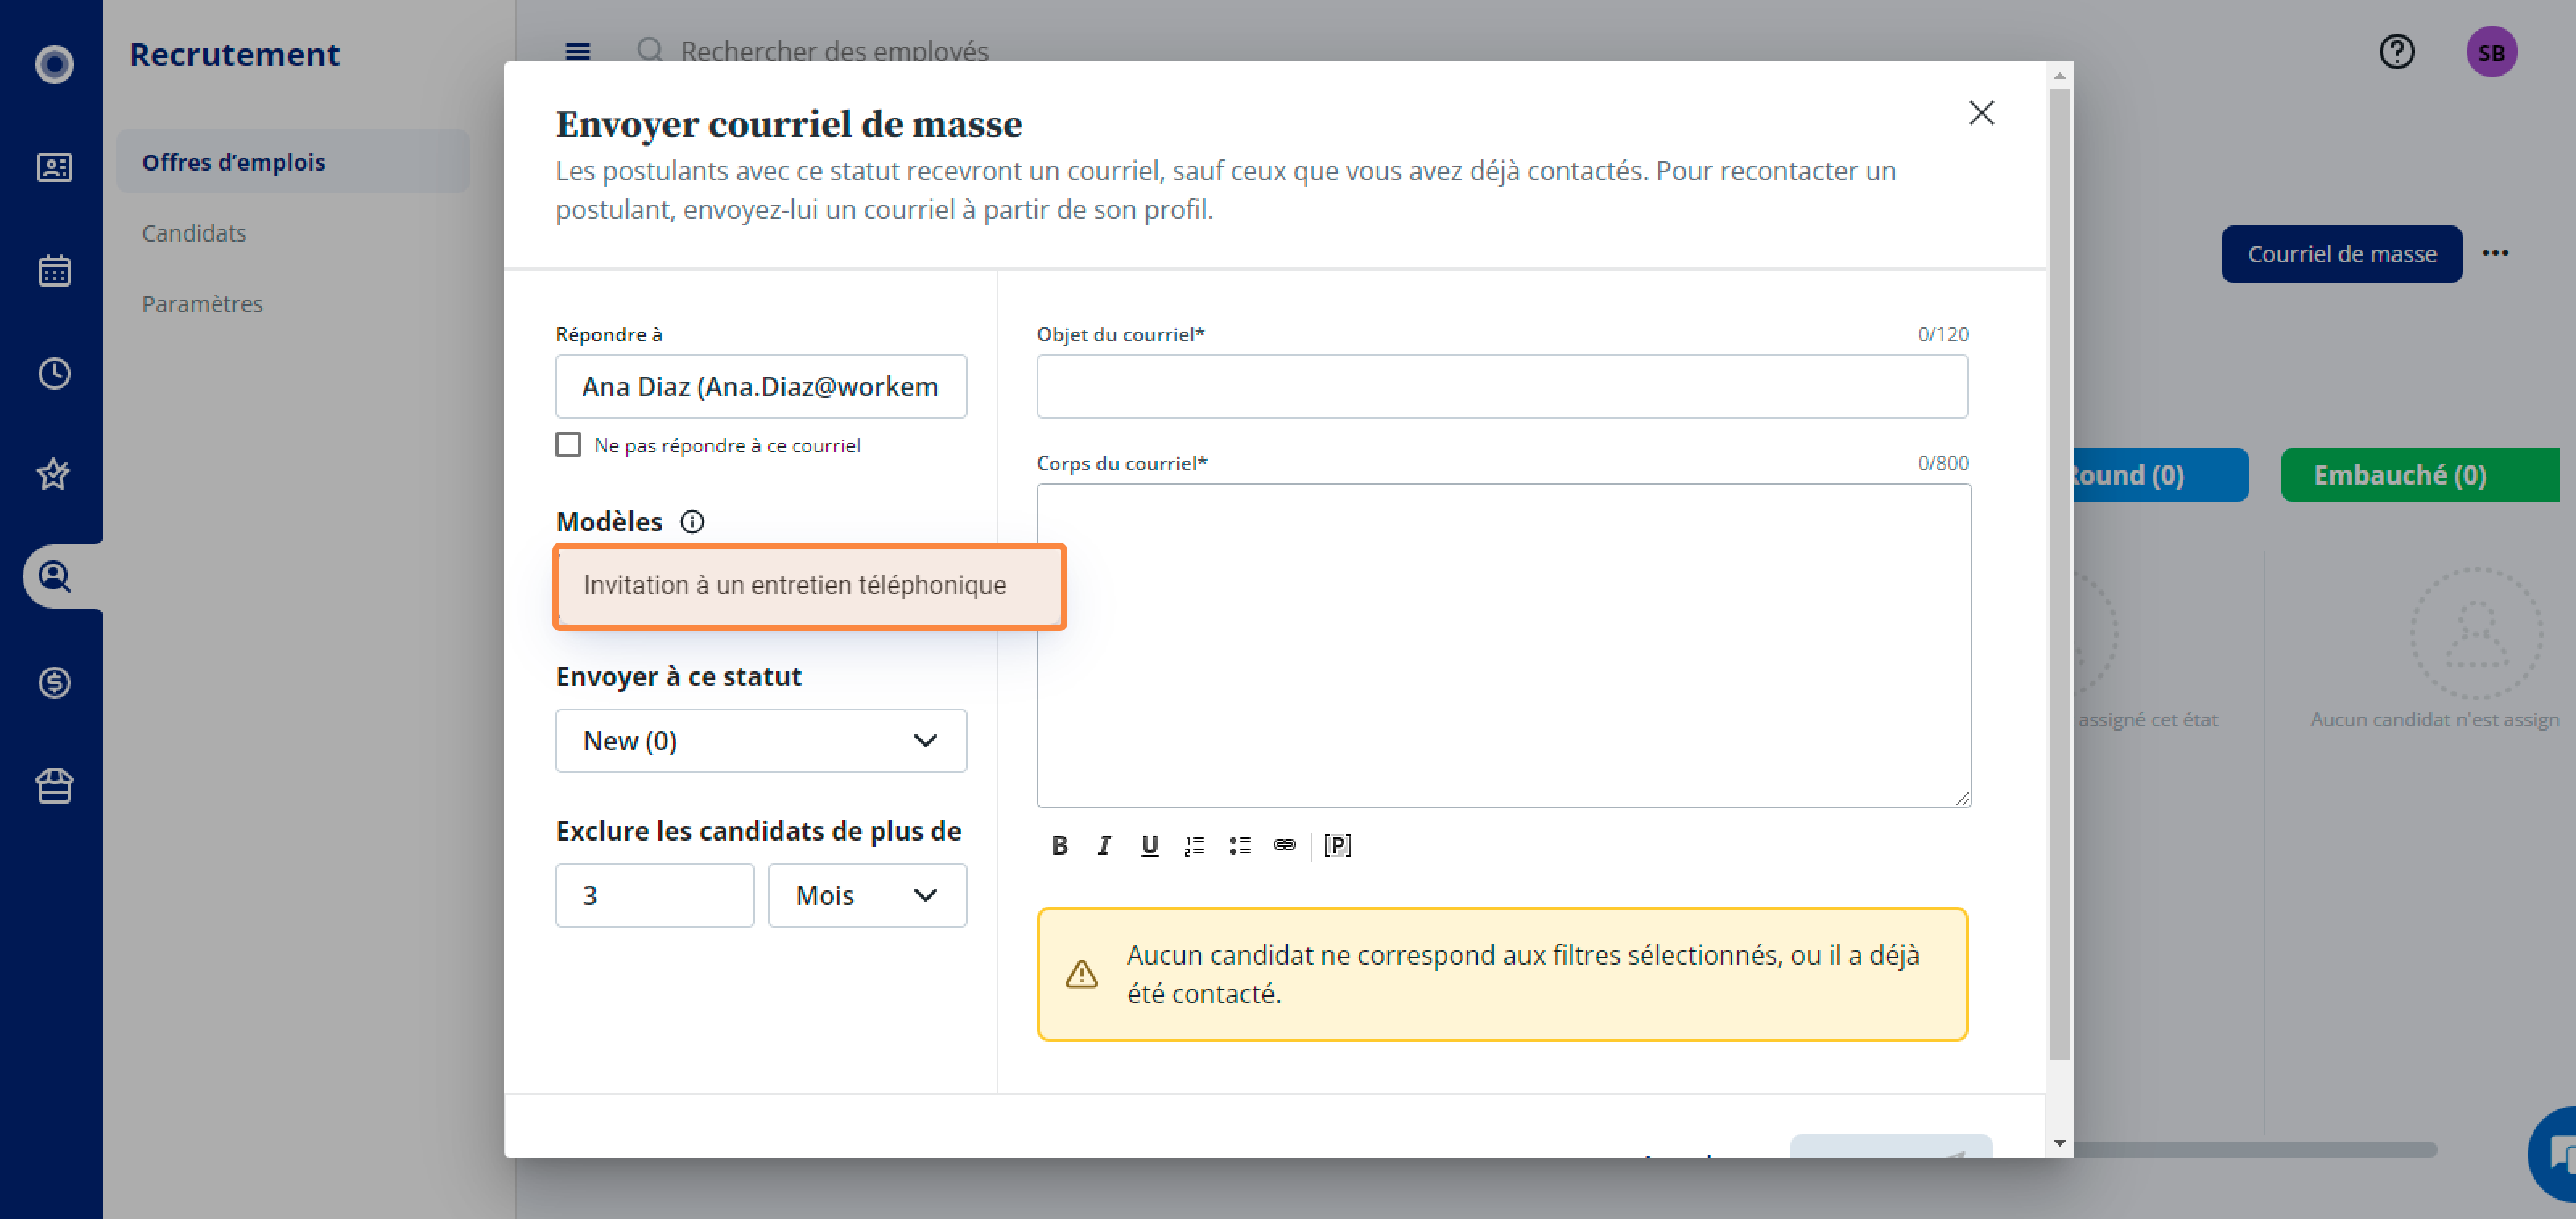This screenshot has height=1219, width=2576.
Task: Open the 'Répondre à' Ana Diaz field
Action: tap(761, 386)
